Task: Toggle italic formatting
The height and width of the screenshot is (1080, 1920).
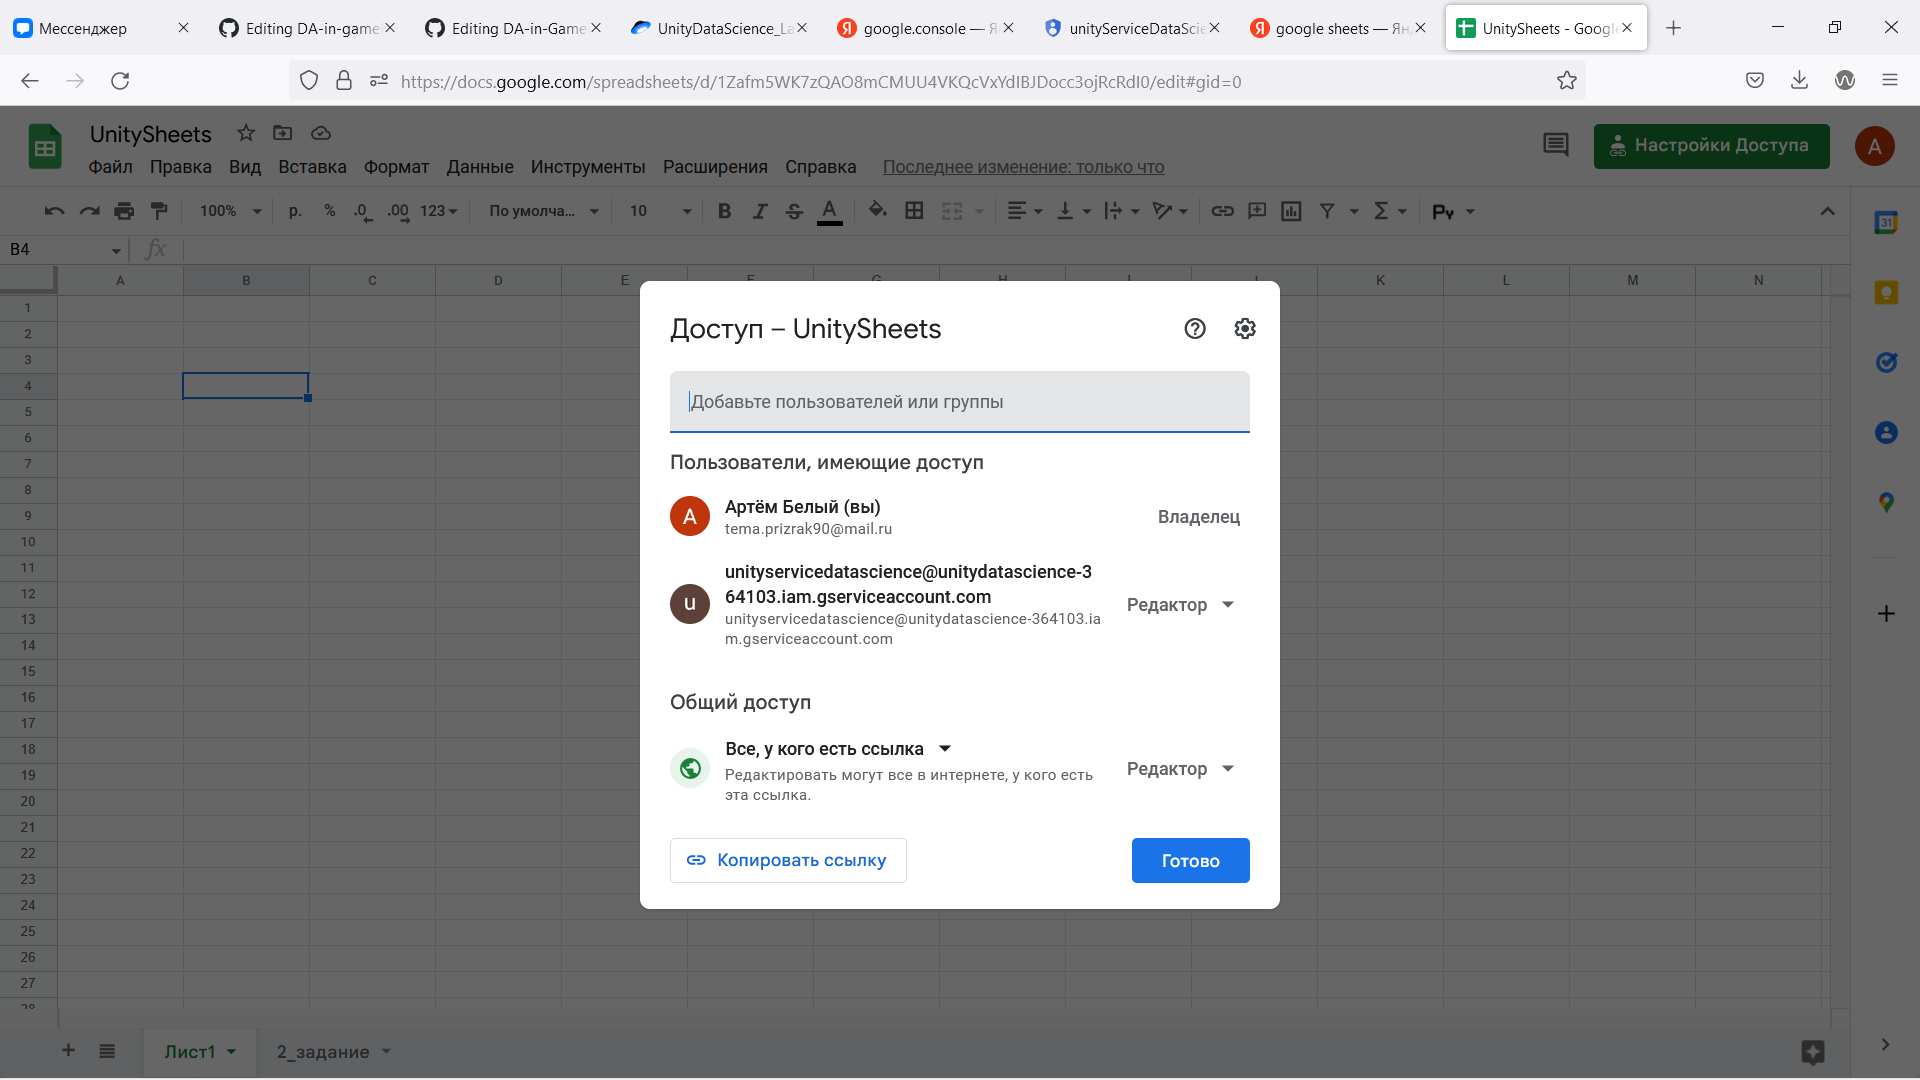Action: tap(760, 211)
